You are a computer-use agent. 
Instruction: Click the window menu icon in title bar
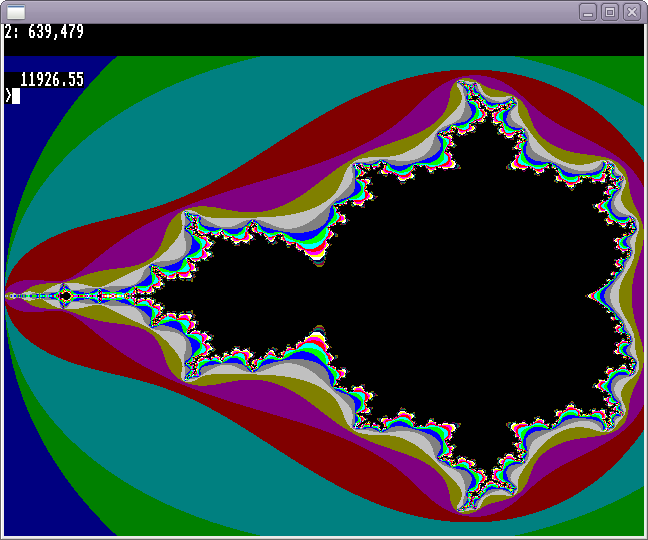(16, 12)
